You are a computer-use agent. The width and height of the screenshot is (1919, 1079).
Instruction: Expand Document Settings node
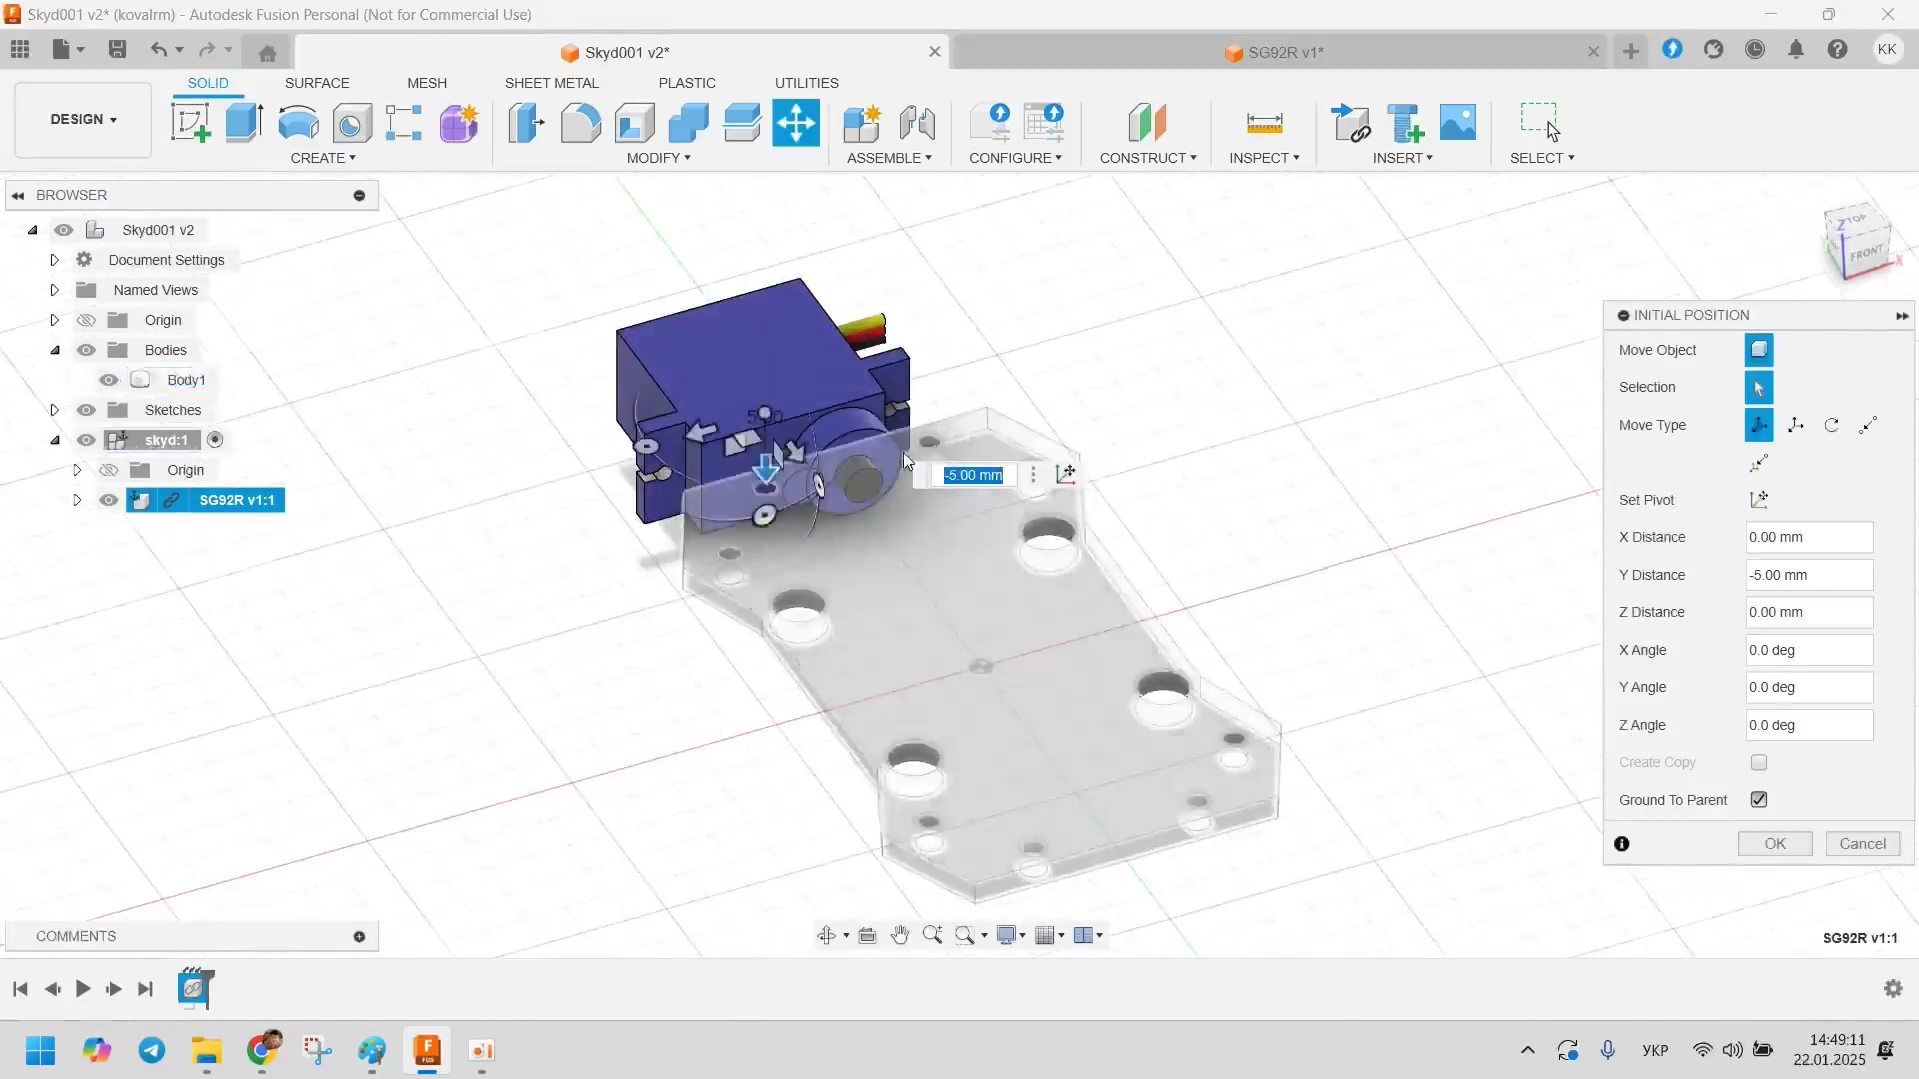point(55,260)
